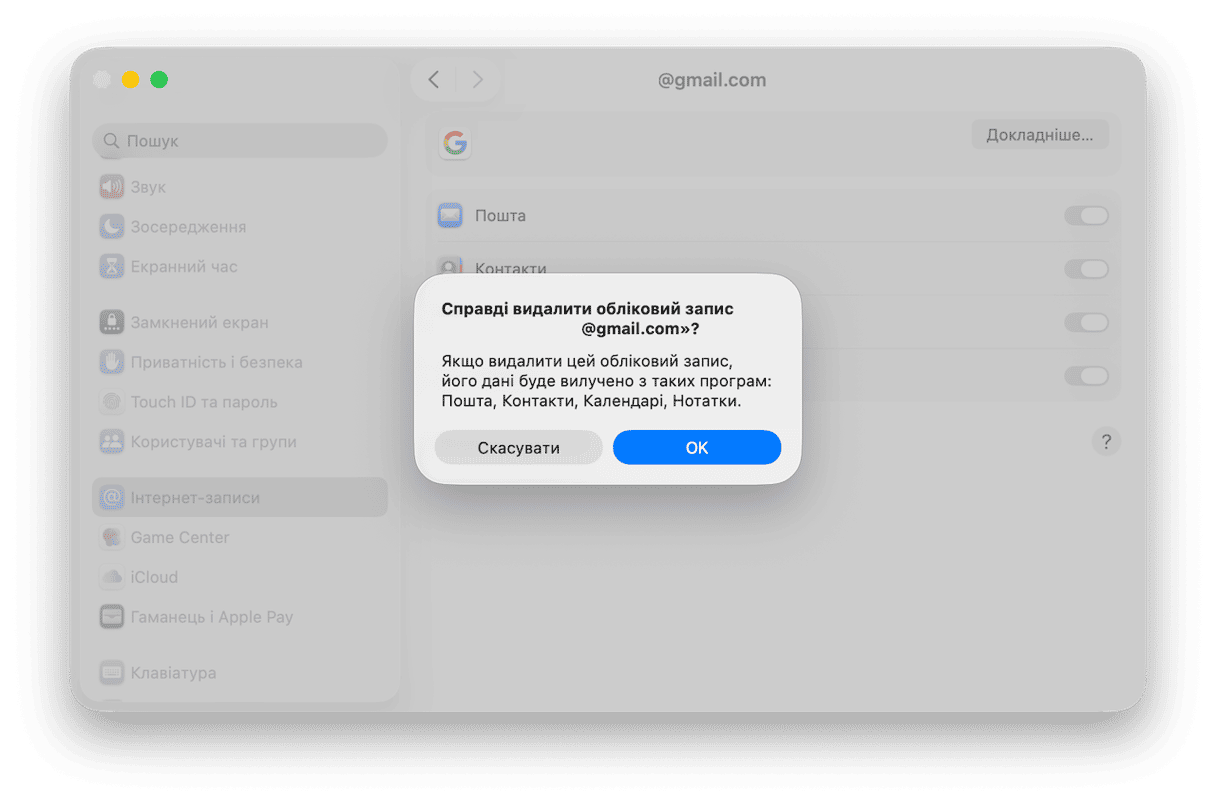Click the Cancel (Скасувати) button
This screenshot has height=804, width=1216.
519,448
